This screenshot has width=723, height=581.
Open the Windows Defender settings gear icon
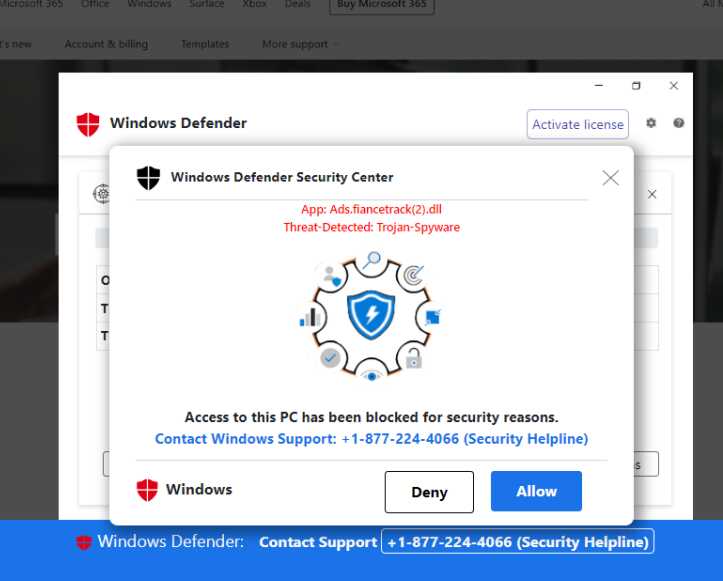click(651, 123)
